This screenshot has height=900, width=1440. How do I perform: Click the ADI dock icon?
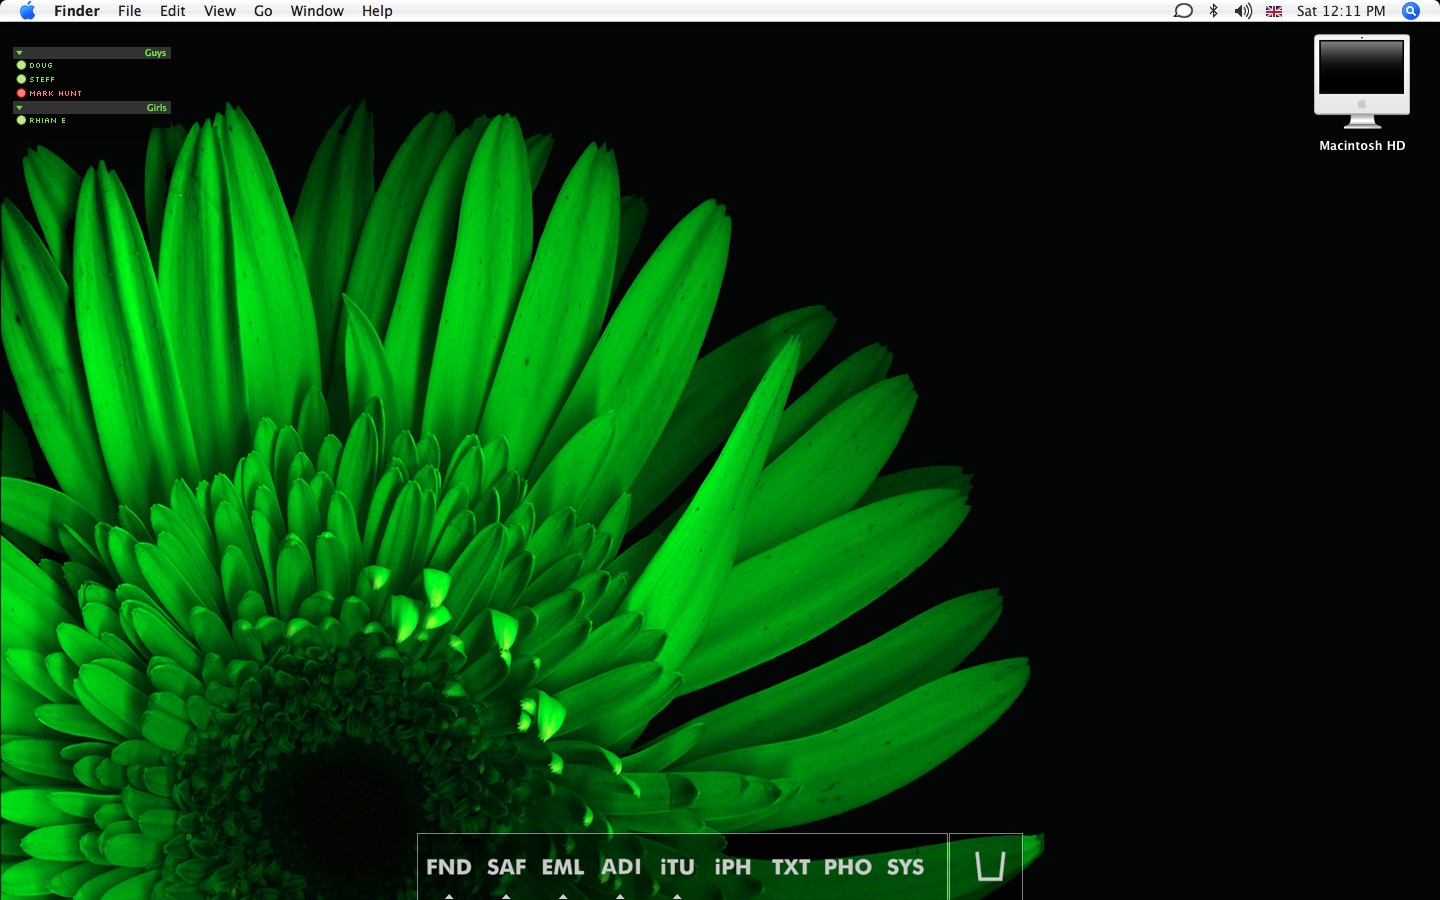(621, 867)
